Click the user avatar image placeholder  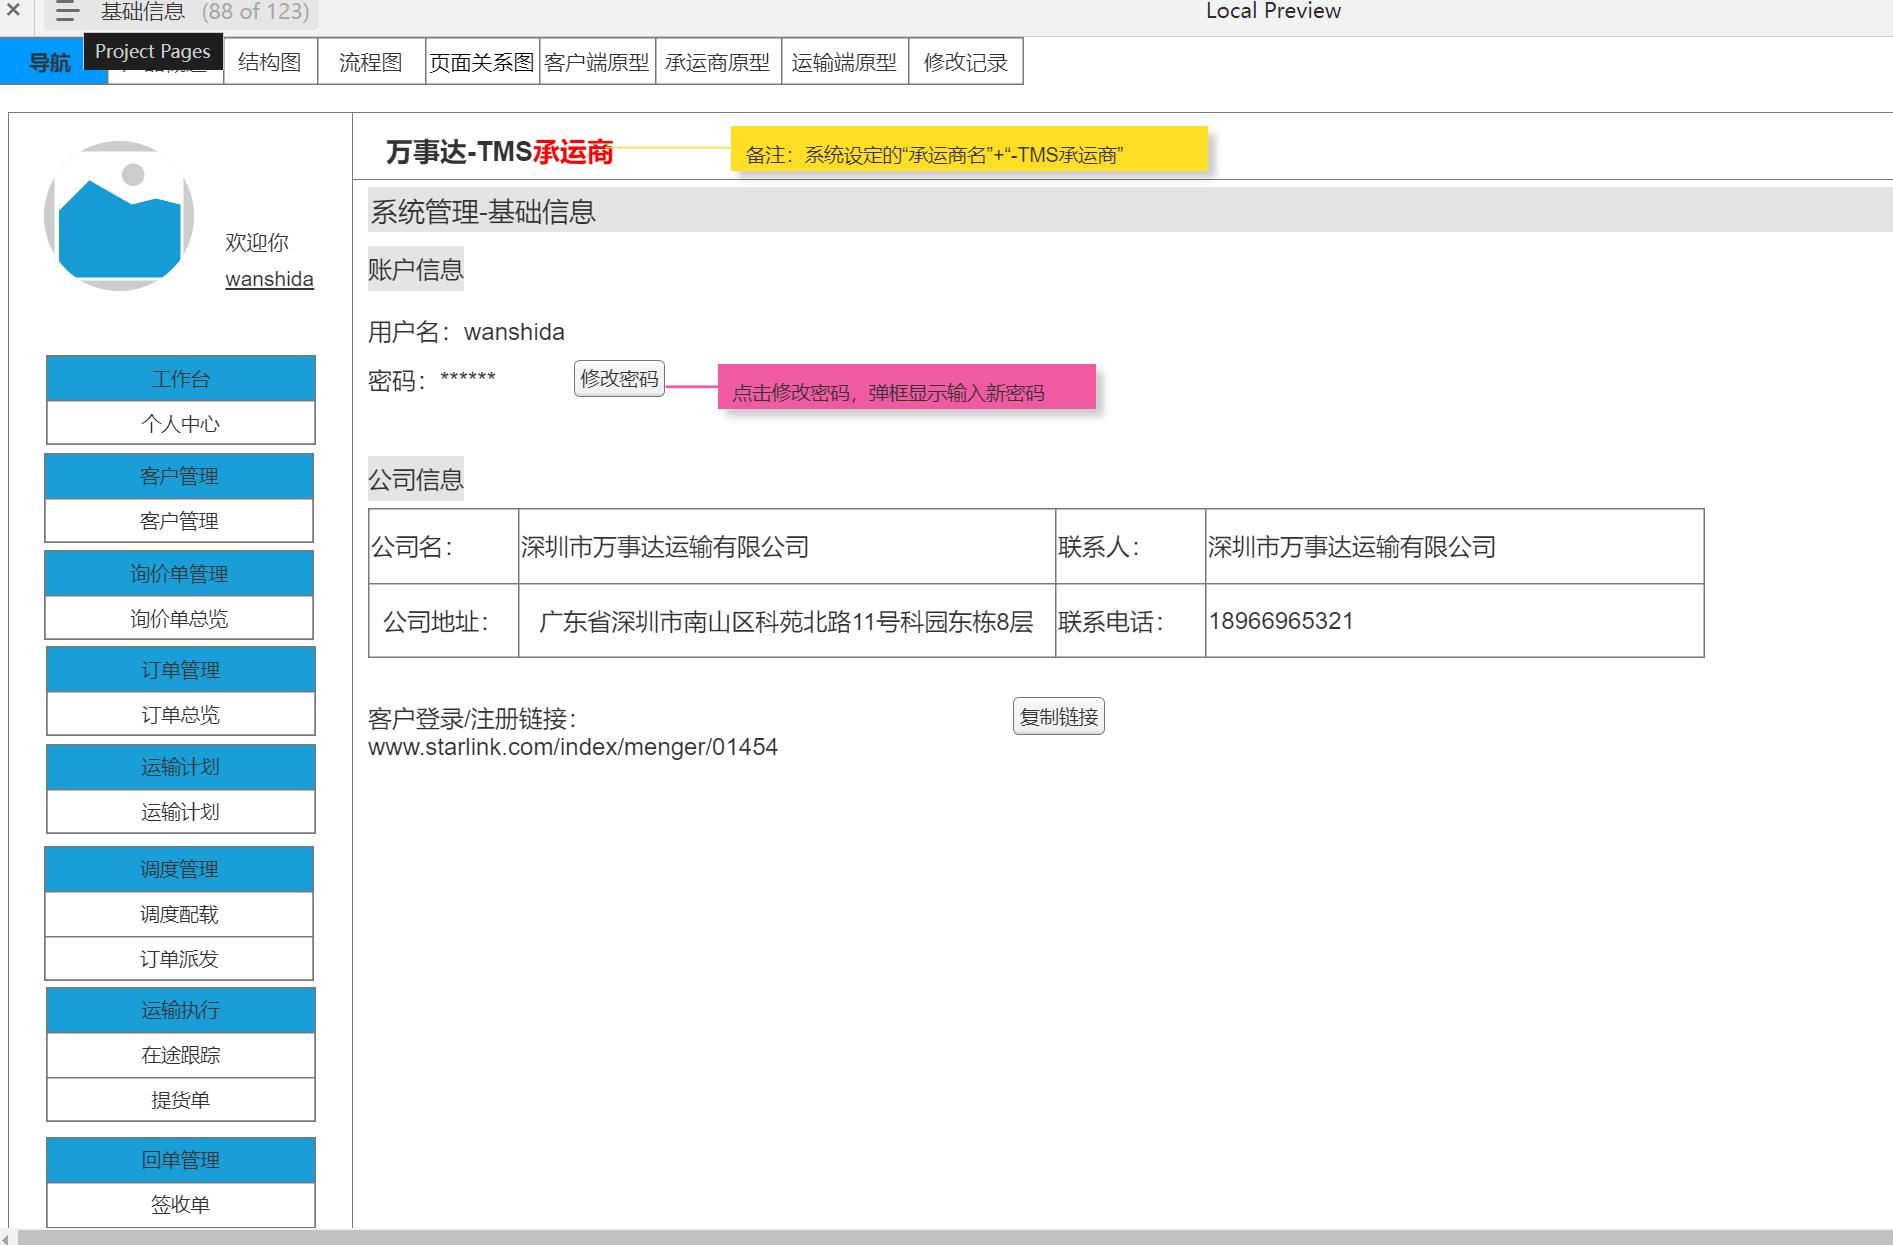(x=119, y=216)
